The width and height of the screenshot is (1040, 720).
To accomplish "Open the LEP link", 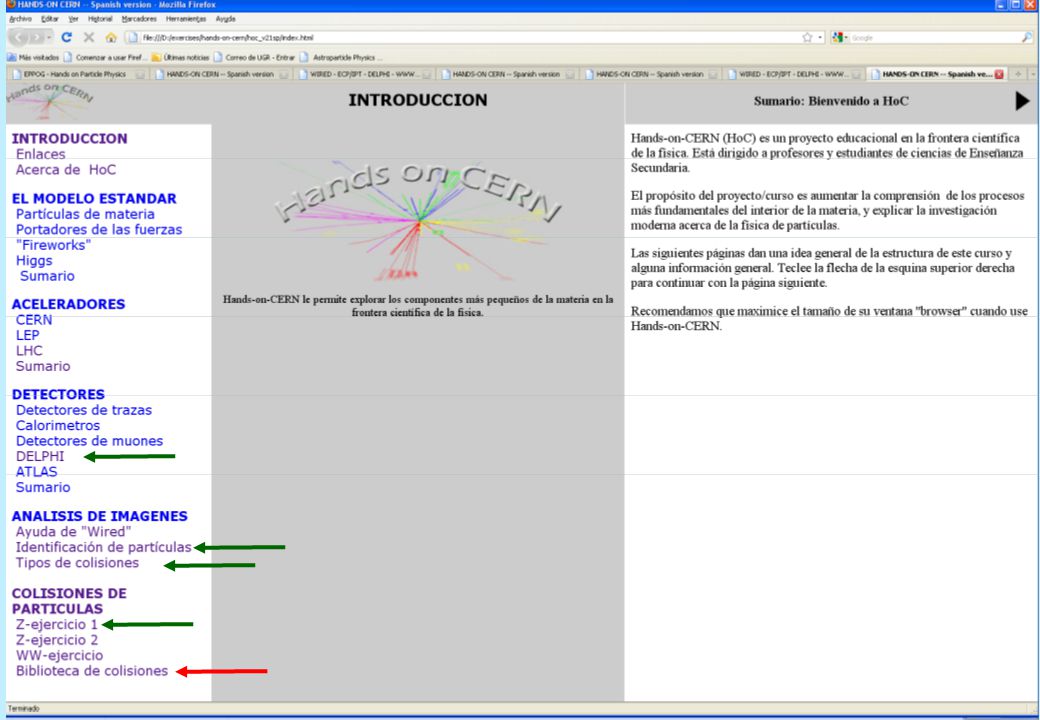I will tap(28, 335).
